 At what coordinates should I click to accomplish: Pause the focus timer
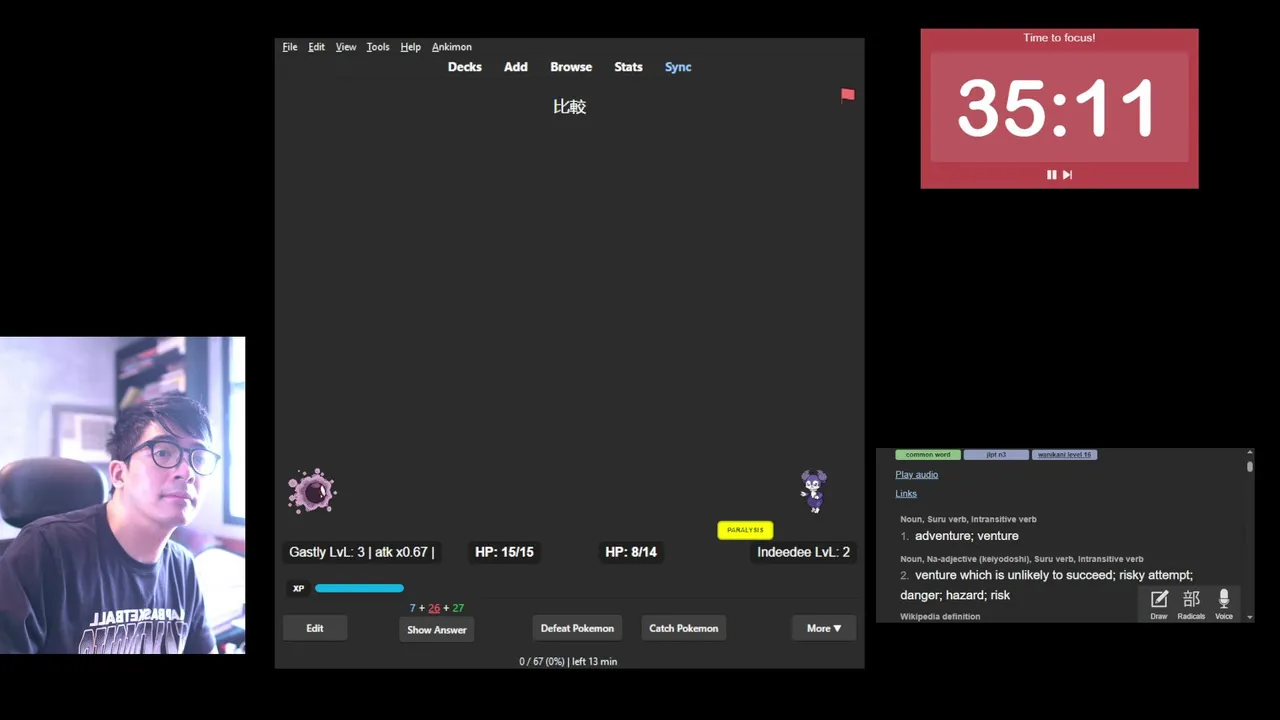[1051, 175]
